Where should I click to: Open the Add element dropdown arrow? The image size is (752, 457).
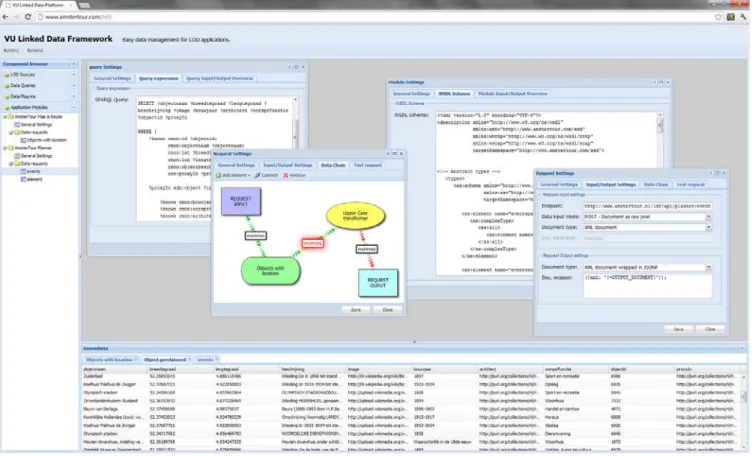click(x=249, y=176)
